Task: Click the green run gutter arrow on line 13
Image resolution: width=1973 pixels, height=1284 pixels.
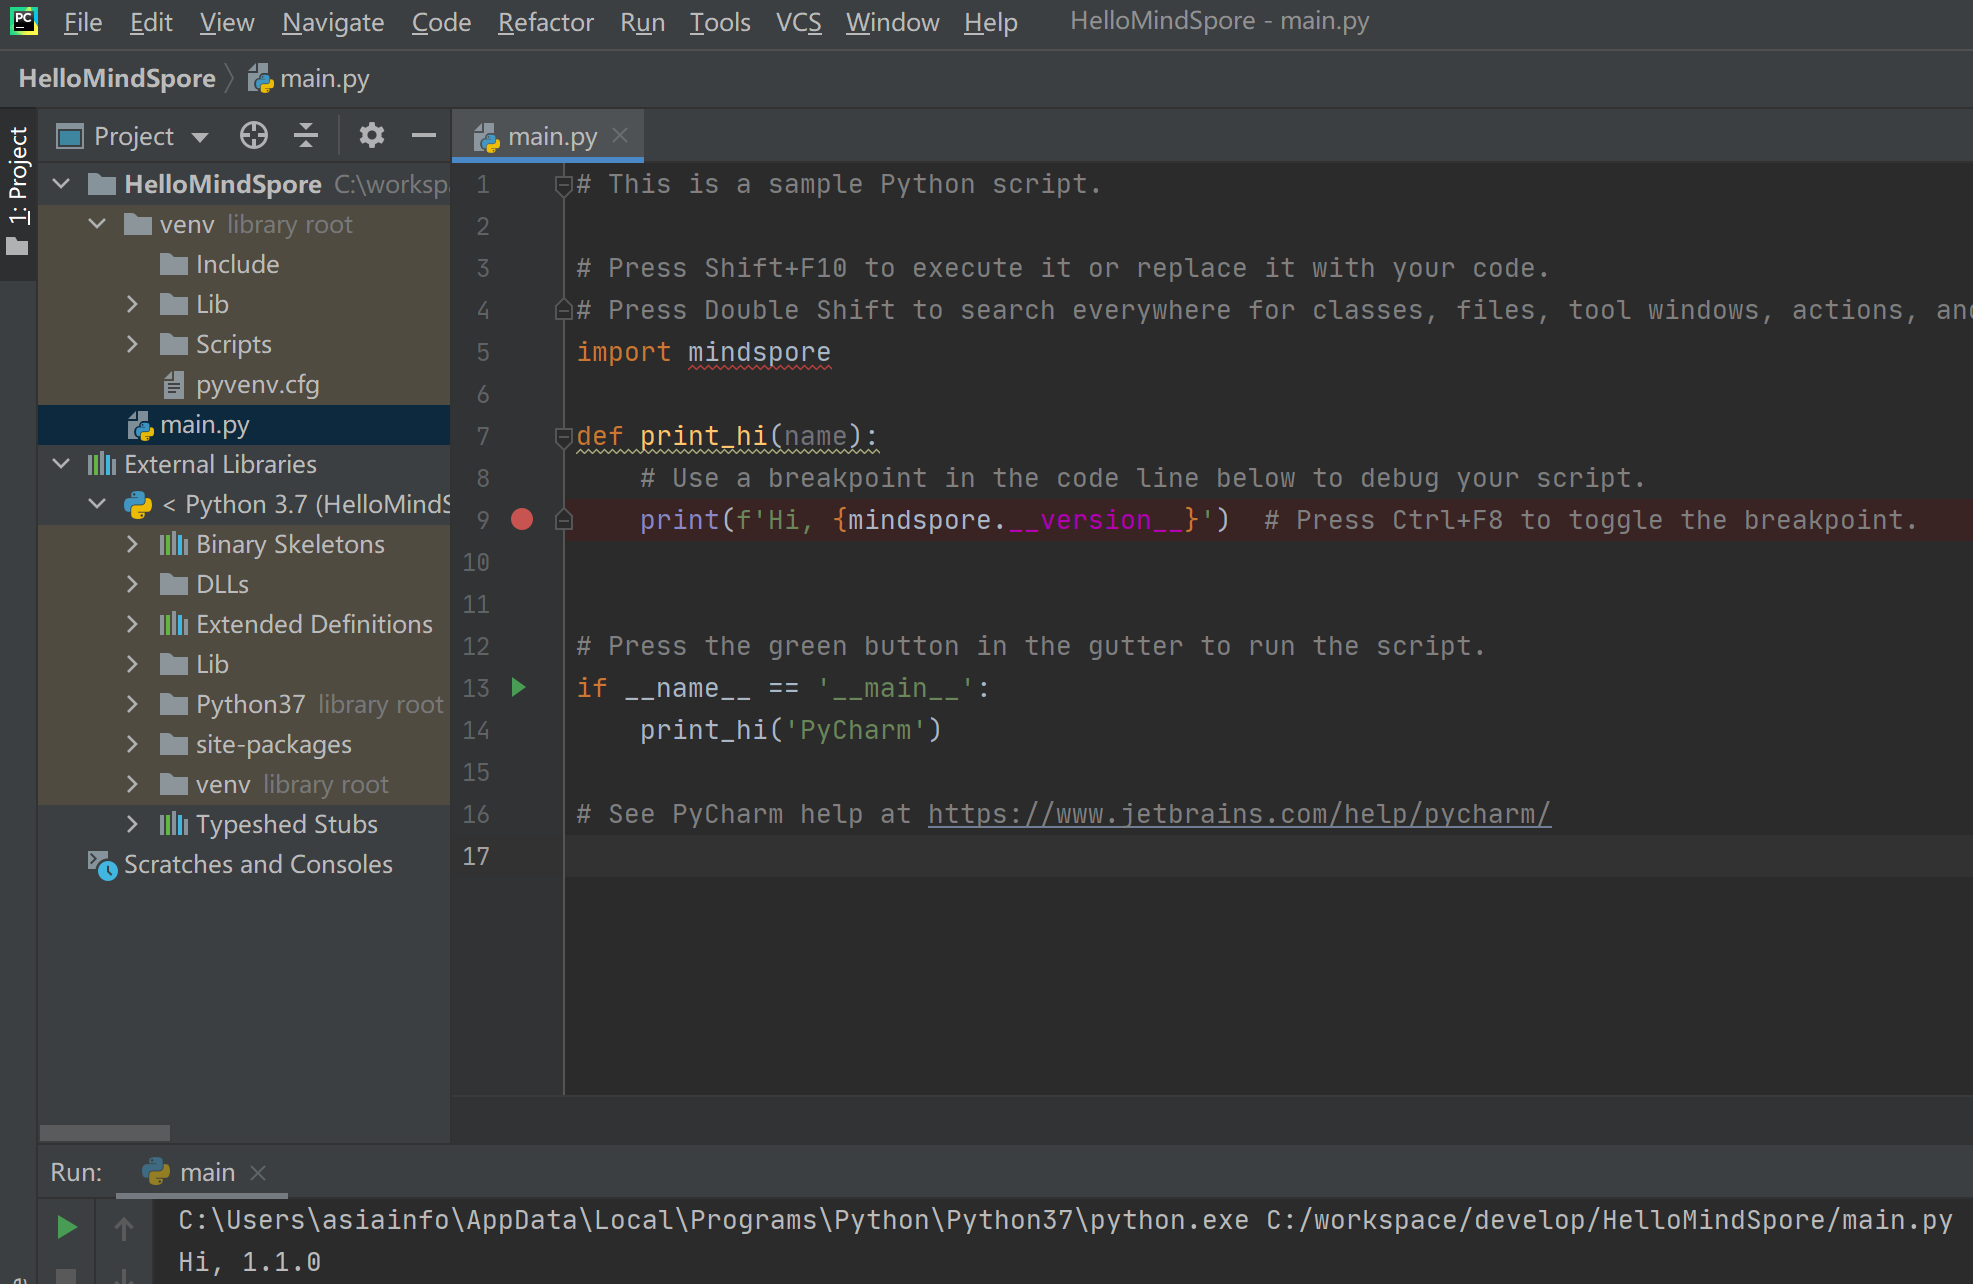Action: coord(518,687)
